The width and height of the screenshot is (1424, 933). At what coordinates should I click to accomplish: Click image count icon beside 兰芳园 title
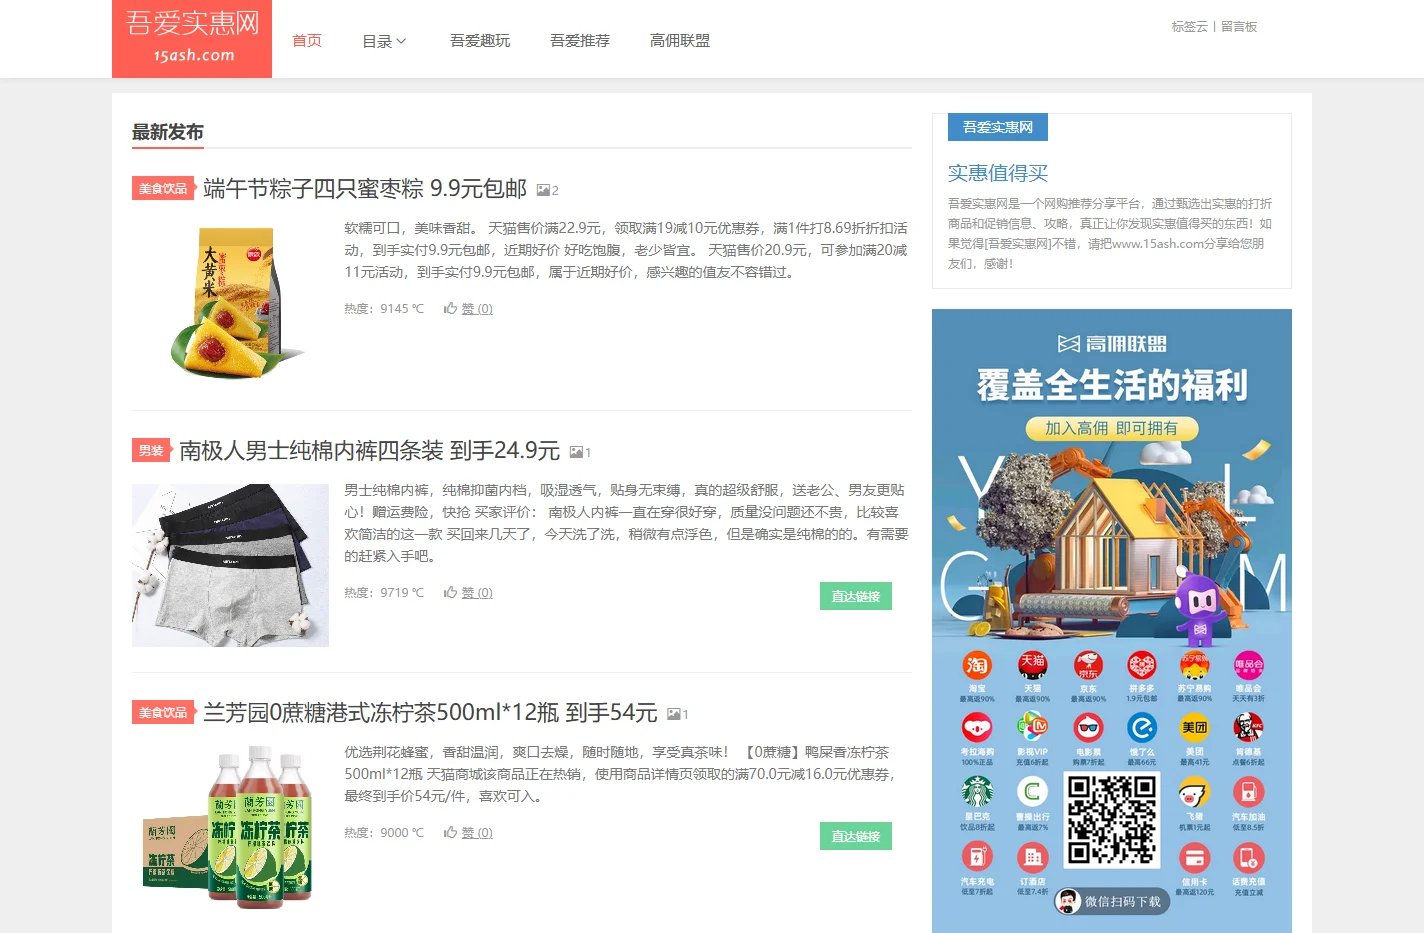pyautogui.click(x=674, y=714)
